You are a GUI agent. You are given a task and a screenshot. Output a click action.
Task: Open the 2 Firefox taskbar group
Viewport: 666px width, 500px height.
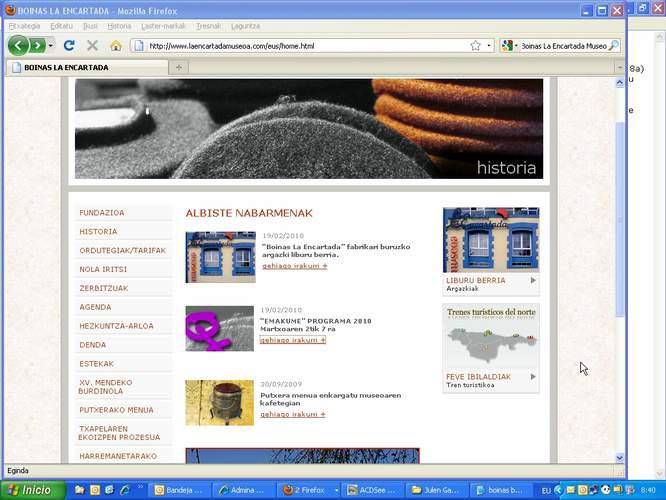click(x=309, y=490)
